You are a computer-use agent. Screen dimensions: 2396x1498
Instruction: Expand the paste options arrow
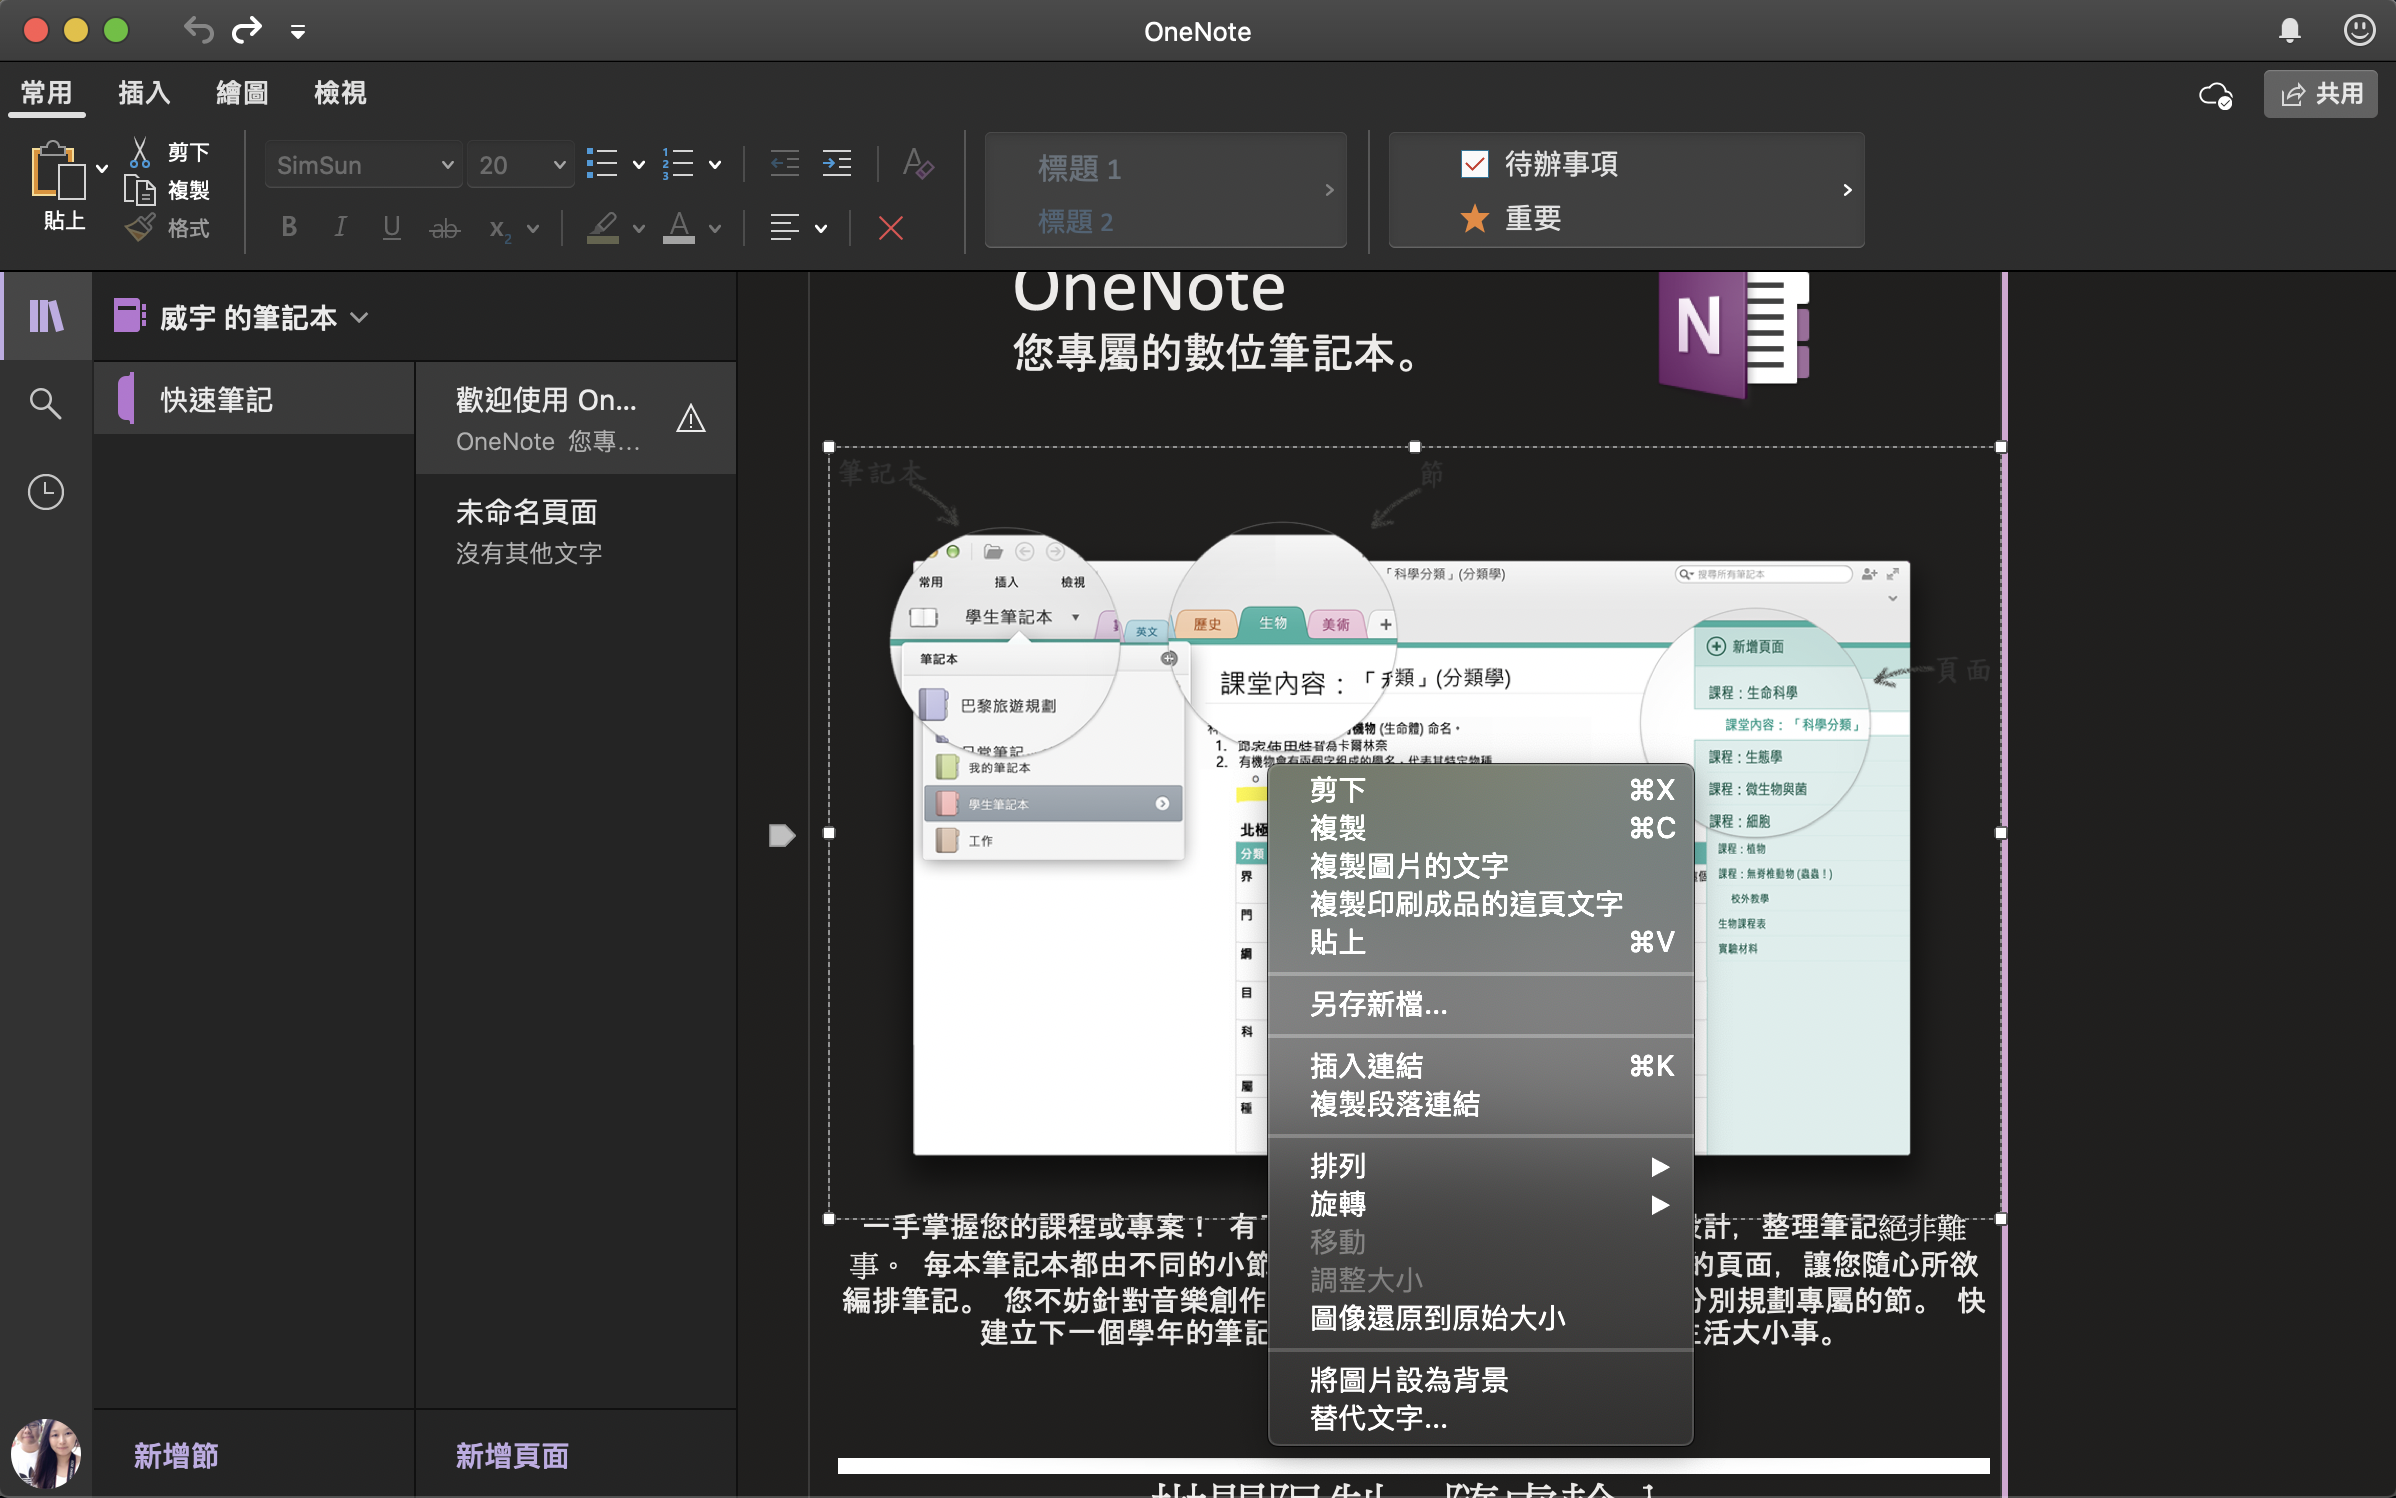point(102,169)
